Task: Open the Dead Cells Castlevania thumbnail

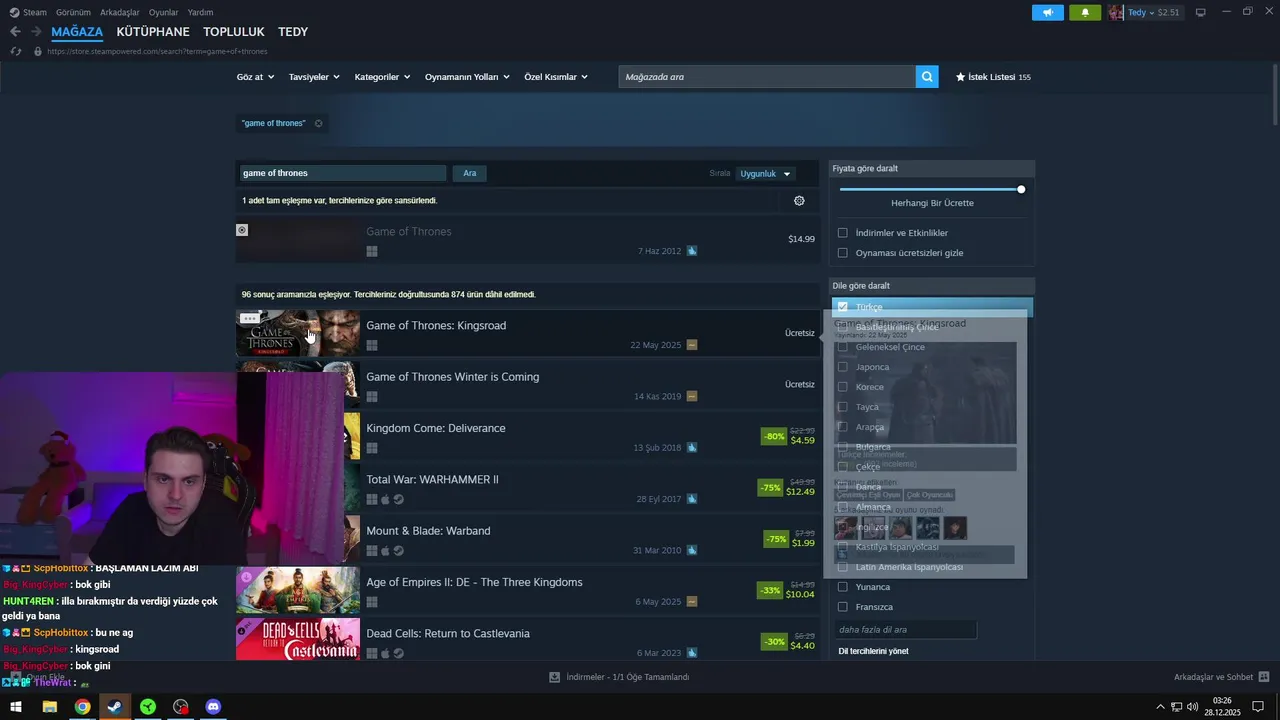Action: (298, 640)
